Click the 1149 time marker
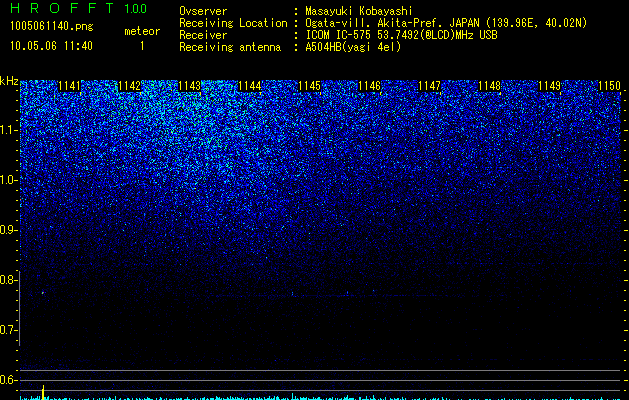This screenshot has height=400, width=629. click(549, 86)
